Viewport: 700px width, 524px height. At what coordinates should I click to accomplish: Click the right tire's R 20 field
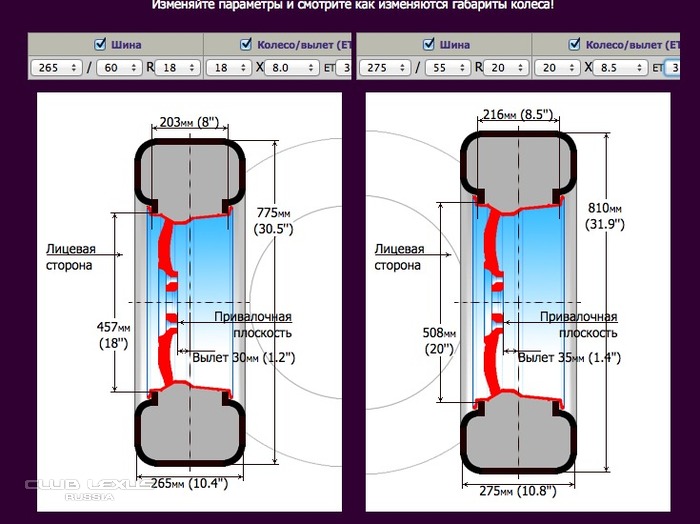pos(506,68)
